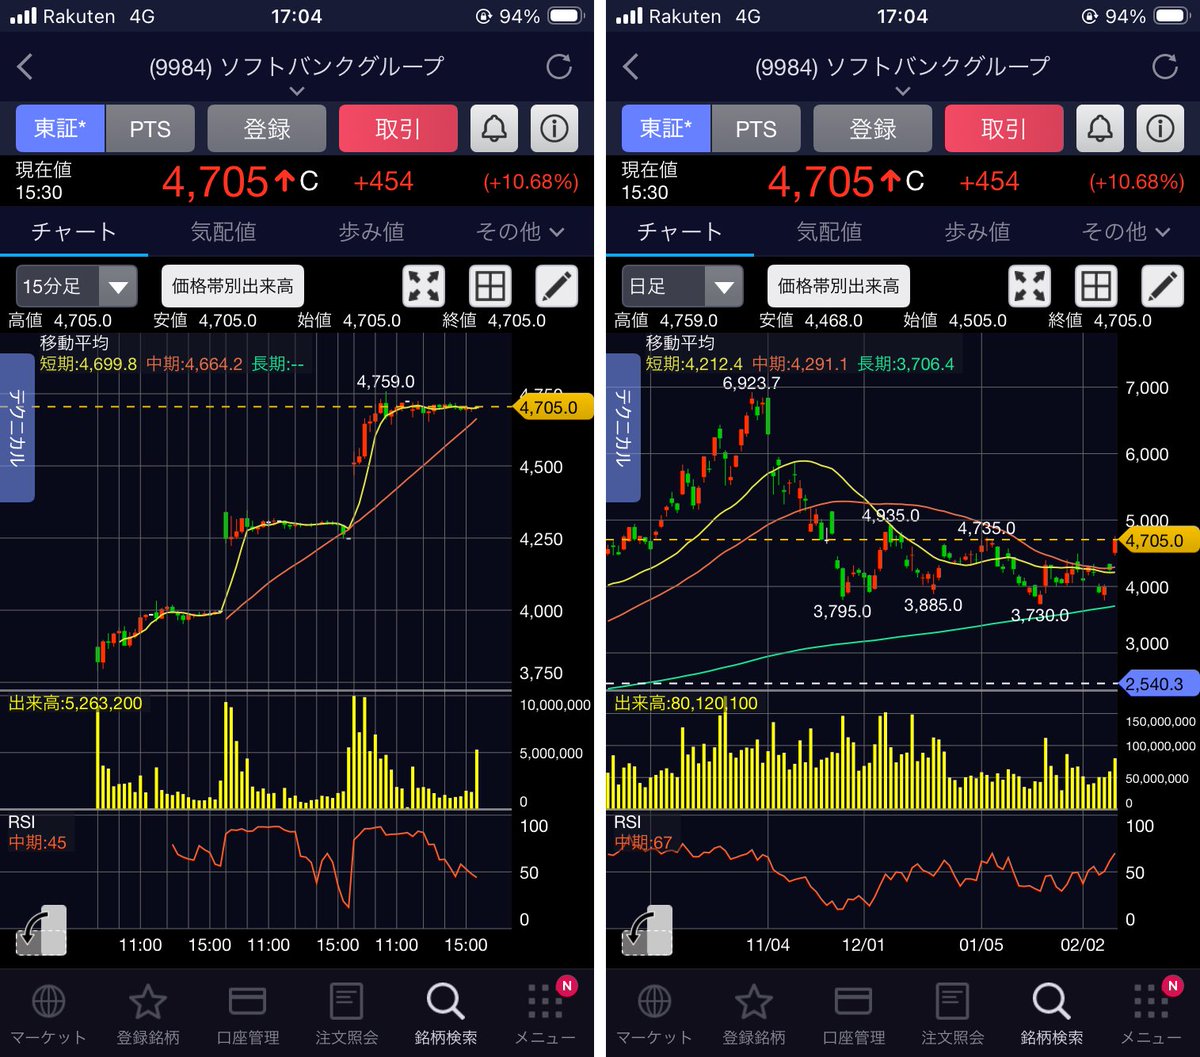Tap the rotate-screen icon on the left chart

[x=41, y=930]
